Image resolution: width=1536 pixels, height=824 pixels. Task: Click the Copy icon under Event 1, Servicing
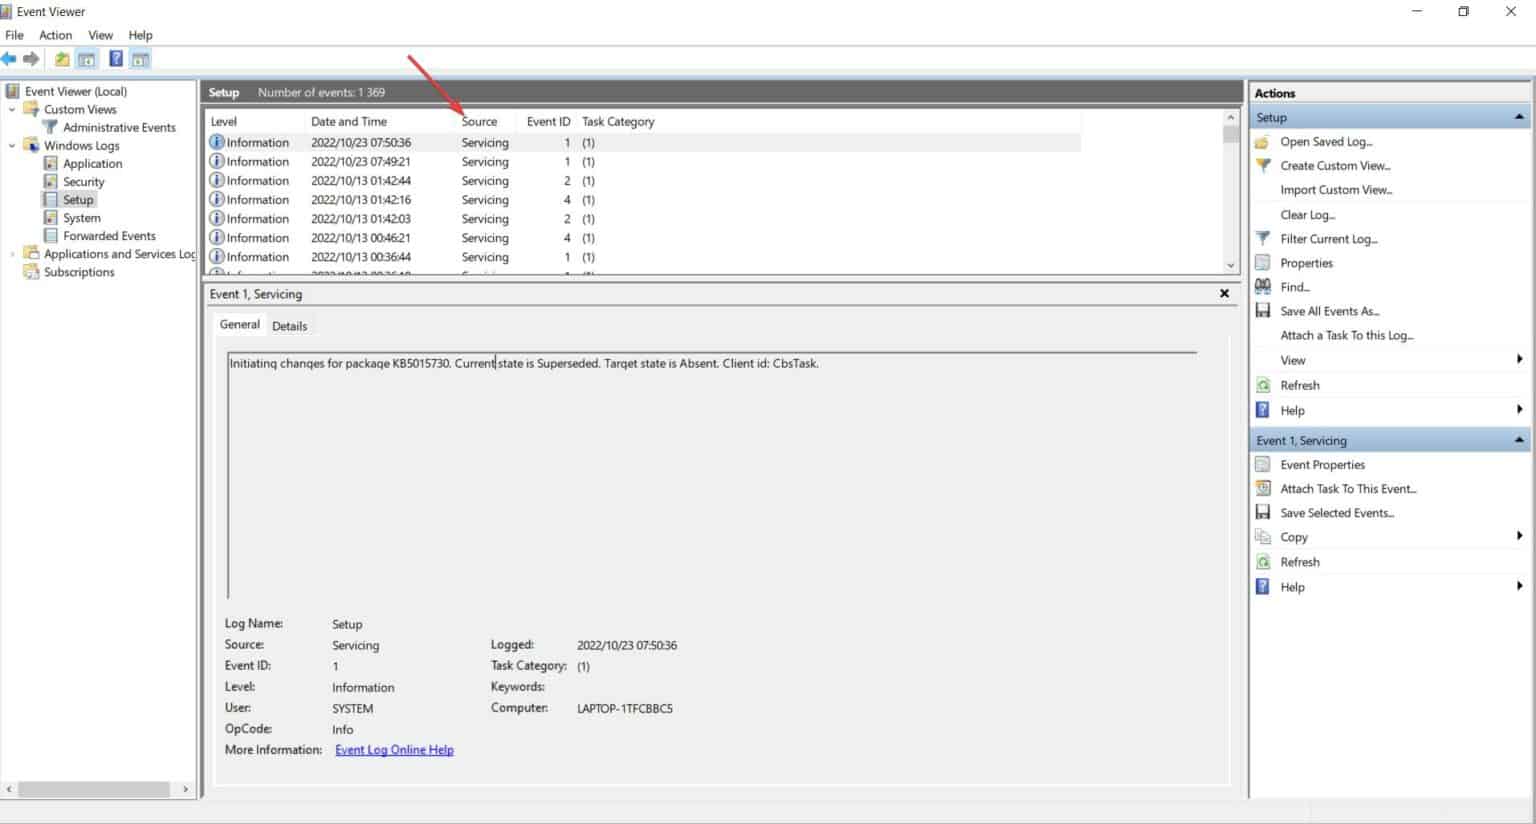[x=1262, y=536]
